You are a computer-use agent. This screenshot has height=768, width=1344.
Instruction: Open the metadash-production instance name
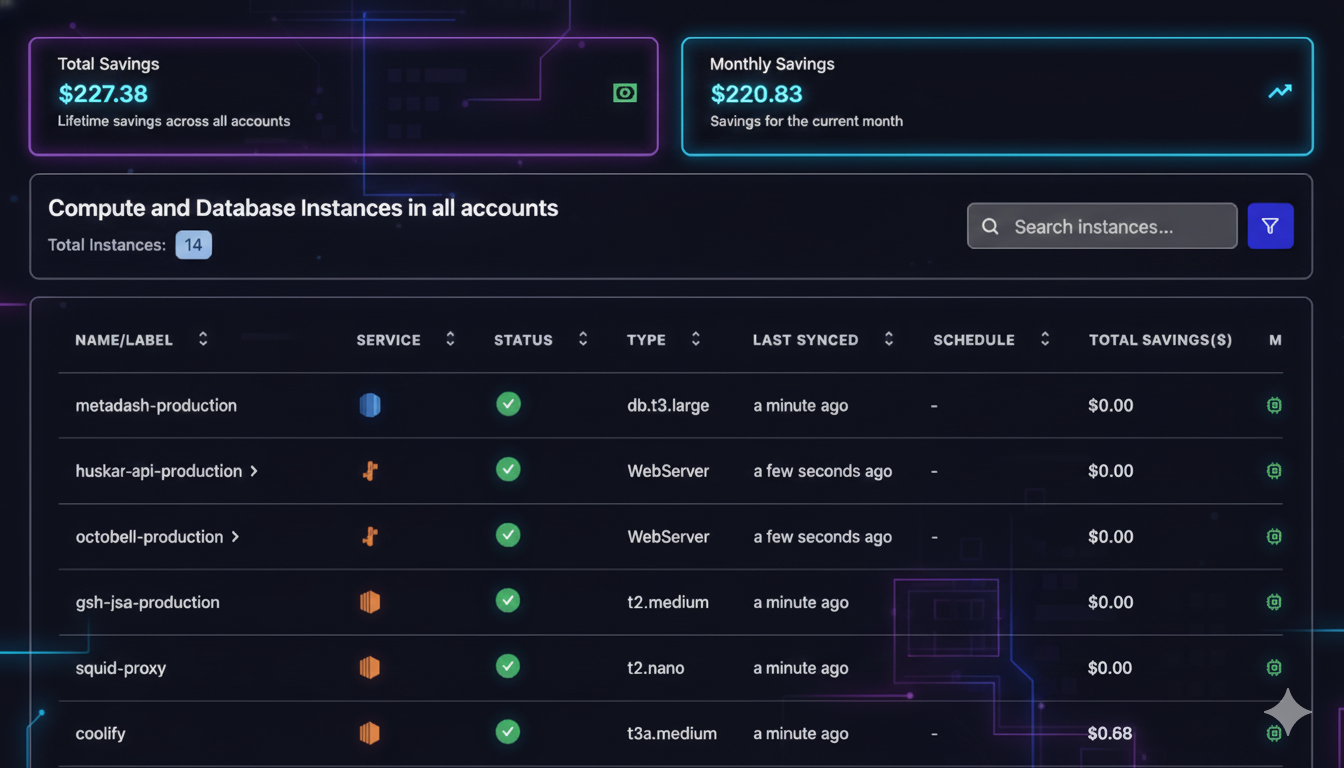pos(156,406)
